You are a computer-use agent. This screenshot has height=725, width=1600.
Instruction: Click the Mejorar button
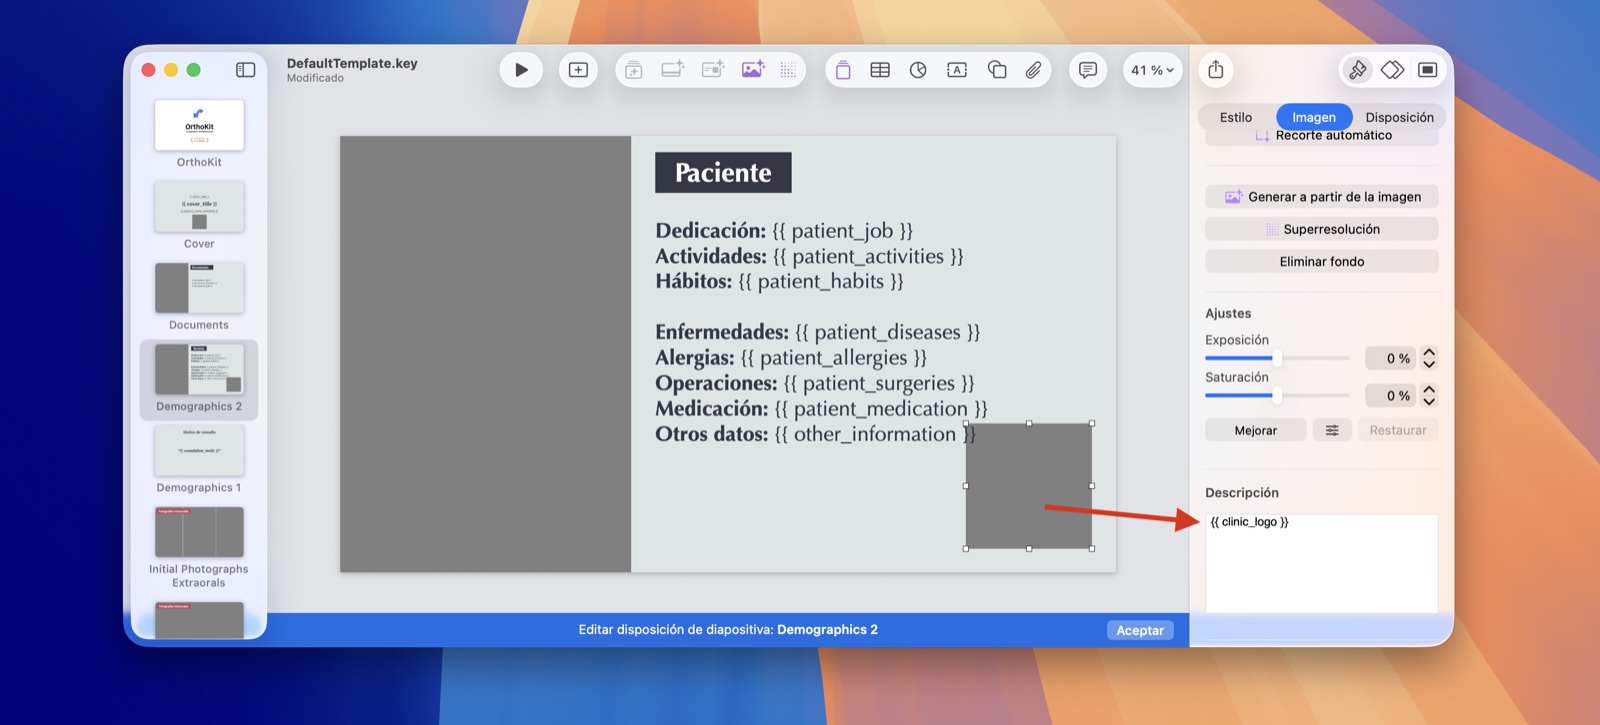(1256, 430)
